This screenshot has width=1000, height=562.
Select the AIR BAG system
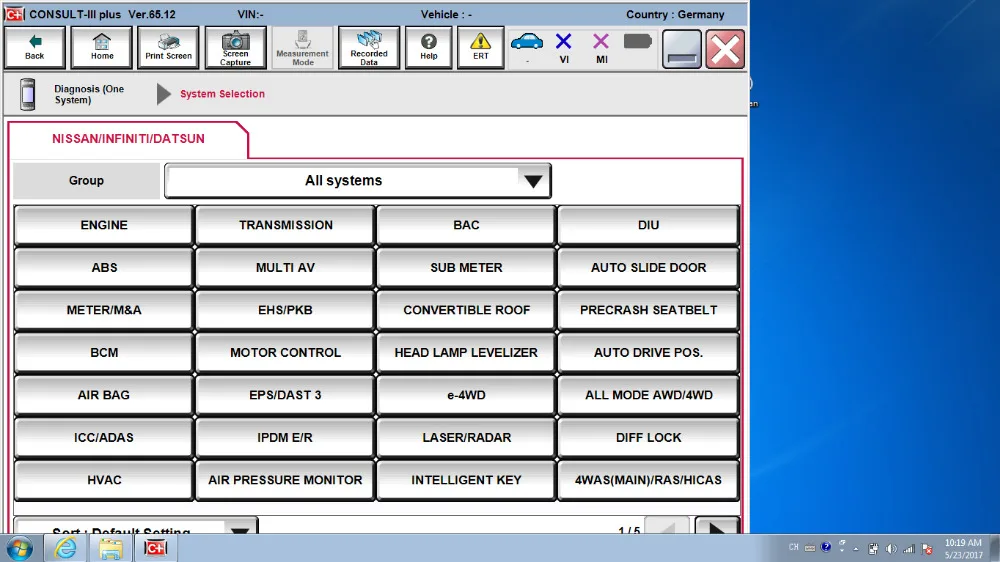tap(104, 396)
